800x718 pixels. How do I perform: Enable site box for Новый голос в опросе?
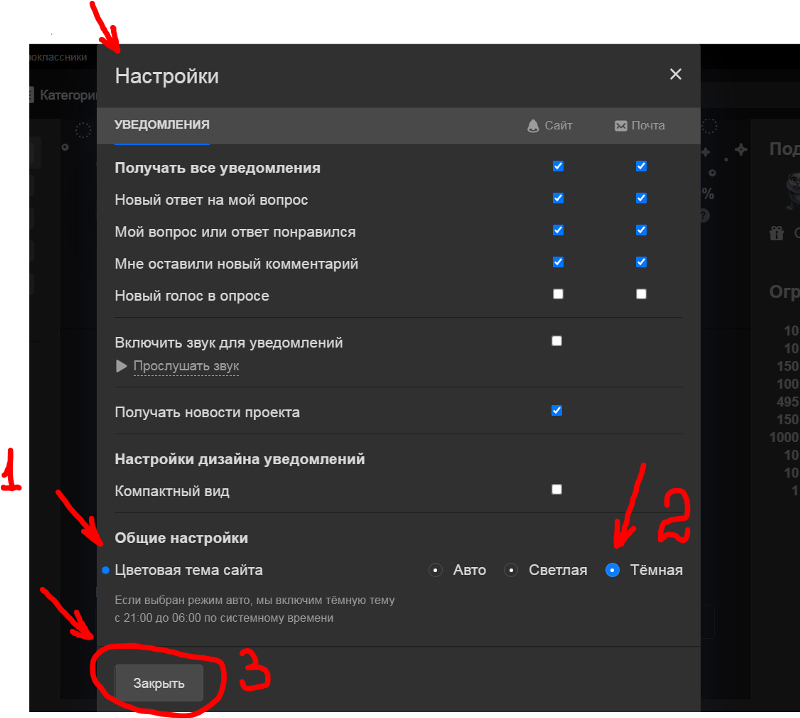pyautogui.click(x=558, y=294)
